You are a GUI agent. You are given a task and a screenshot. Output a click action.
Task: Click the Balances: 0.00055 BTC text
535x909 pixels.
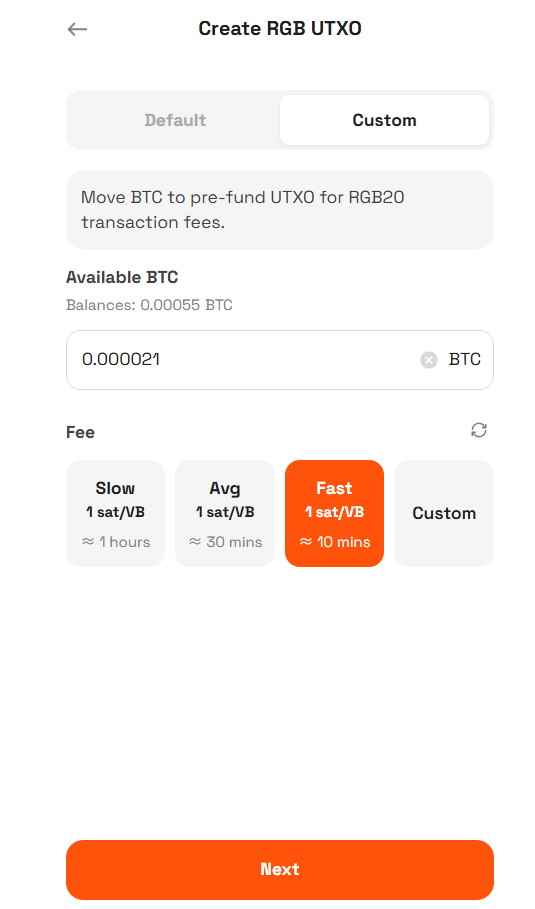pos(149,305)
